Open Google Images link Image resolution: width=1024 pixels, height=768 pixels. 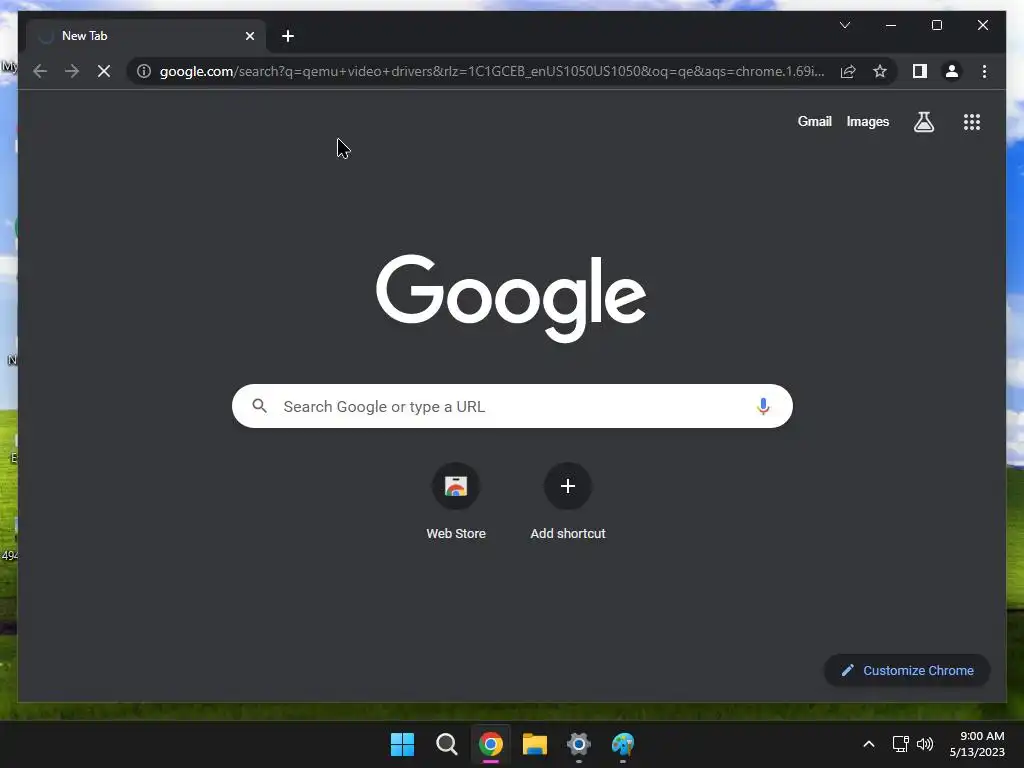coord(867,121)
